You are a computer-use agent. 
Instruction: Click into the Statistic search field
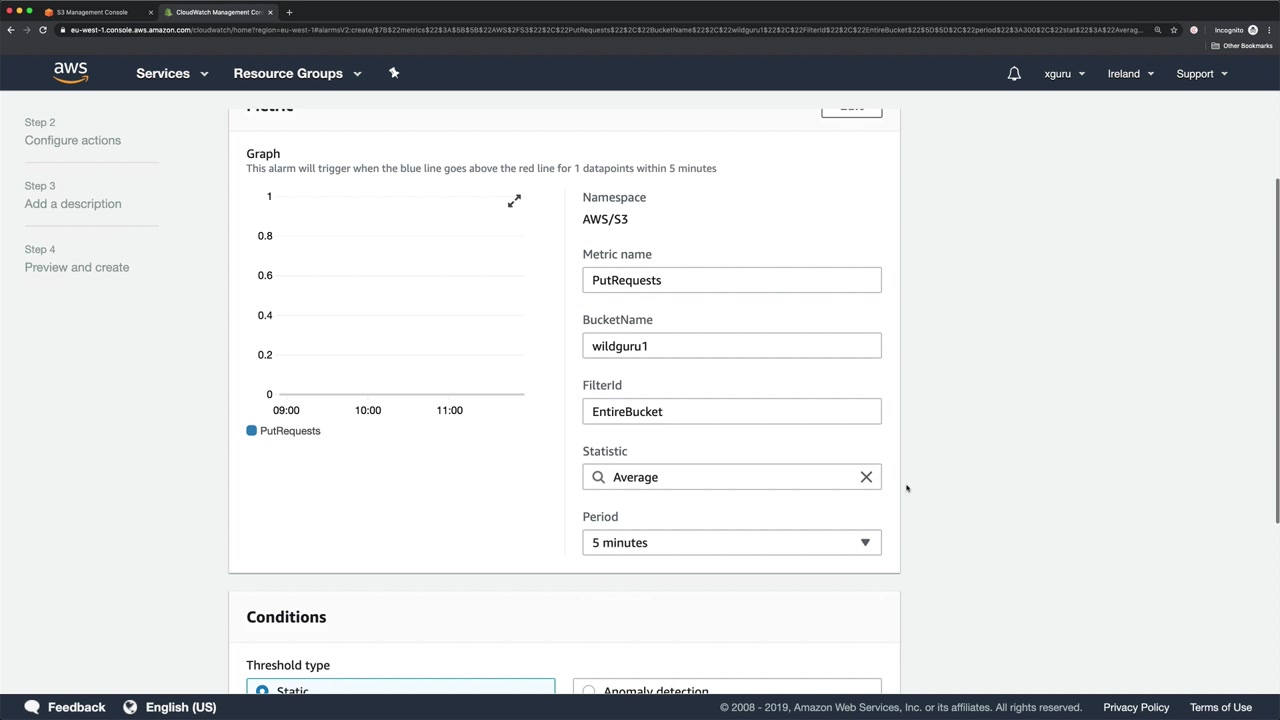coord(732,477)
